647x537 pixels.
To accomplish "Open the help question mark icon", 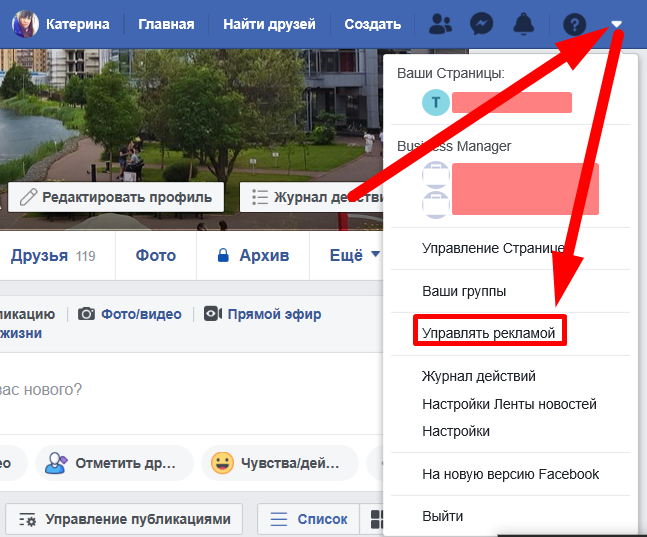I will [574, 24].
